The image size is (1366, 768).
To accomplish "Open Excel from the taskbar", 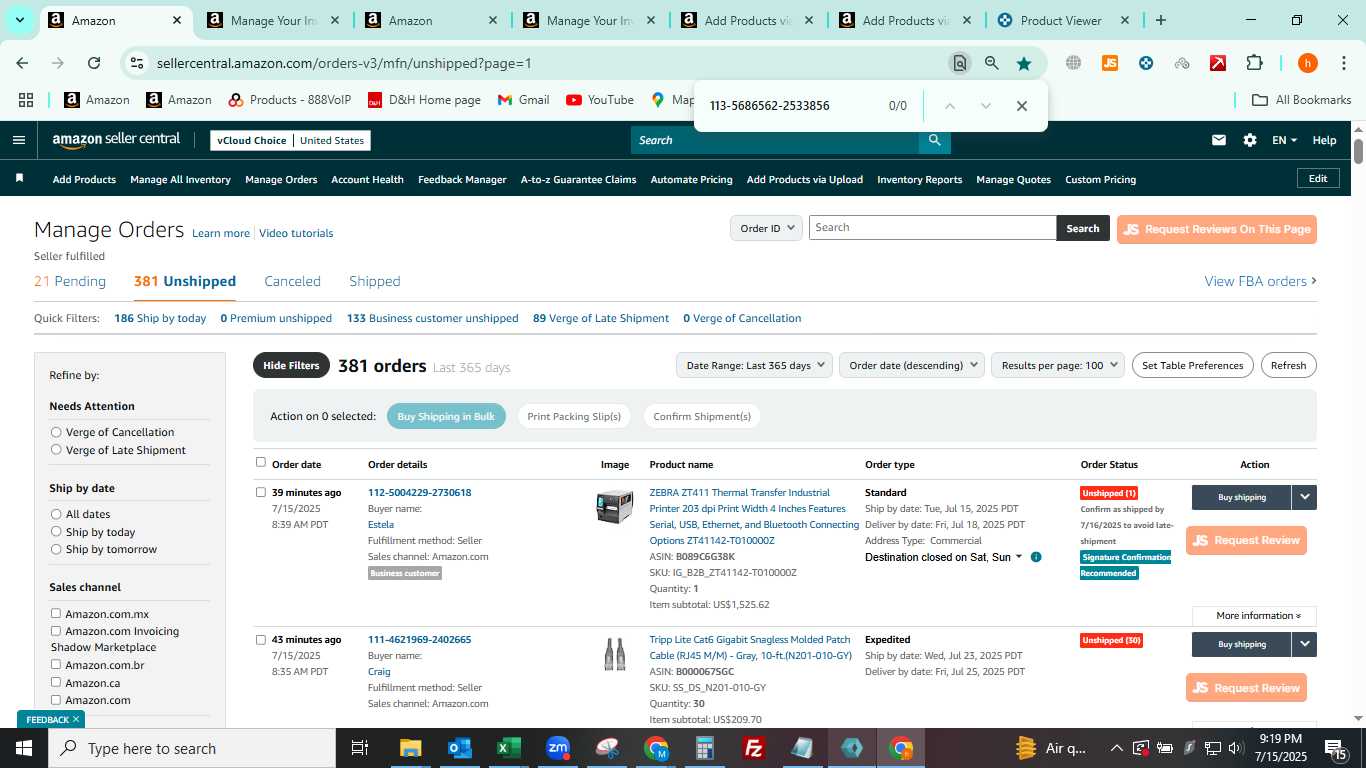I will [508, 748].
